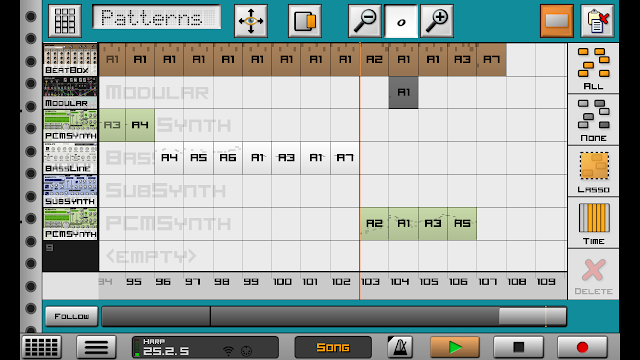Select A3 pattern in upper PCMSynth row

(112, 125)
